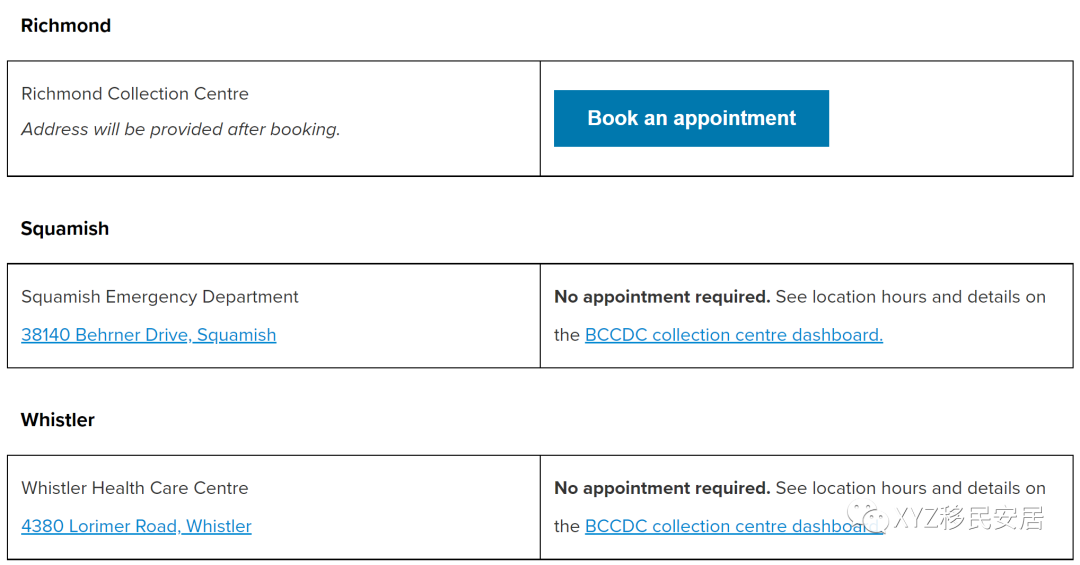Open the 4380 Lorimer Road, Whistler link

click(x=136, y=526)
